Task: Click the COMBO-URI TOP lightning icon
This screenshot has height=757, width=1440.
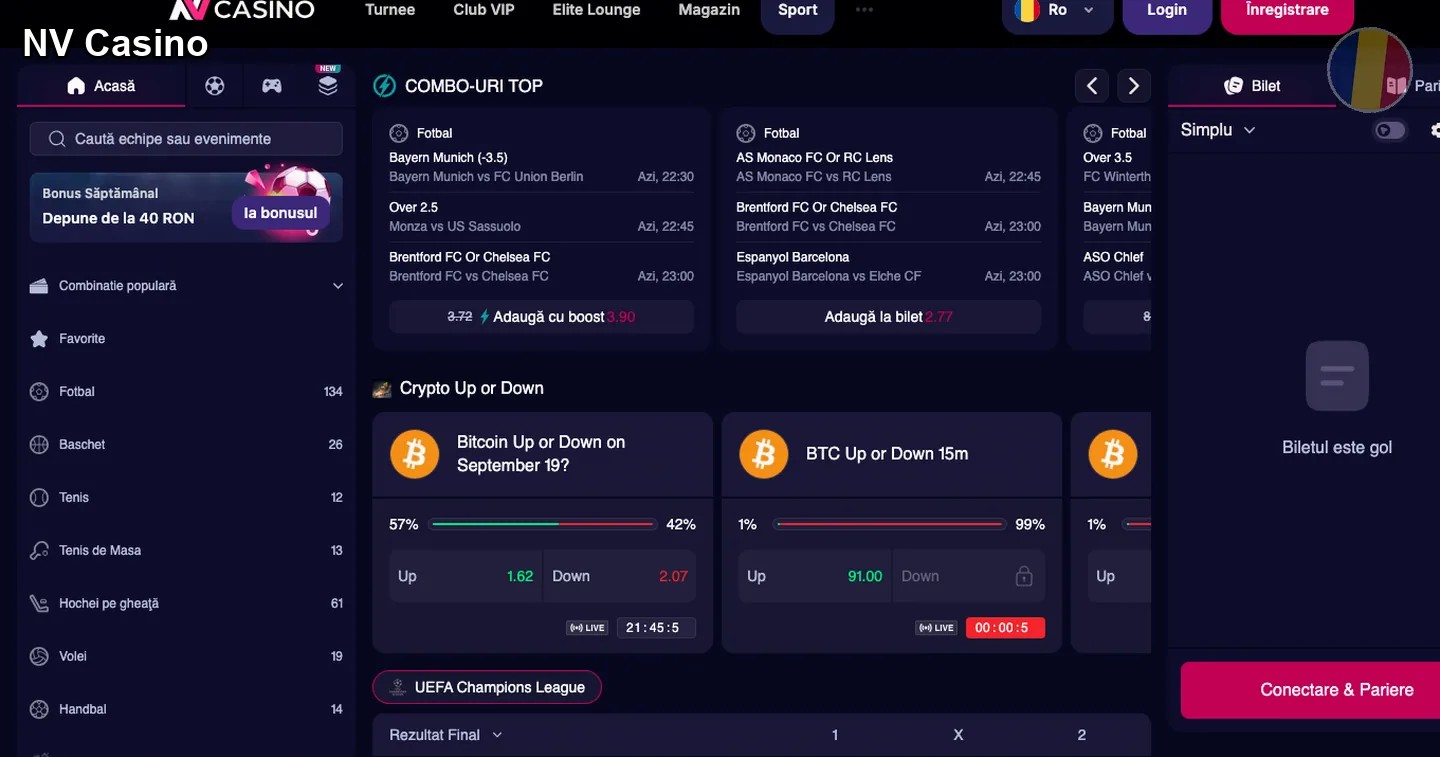Action: click(384, 86)
